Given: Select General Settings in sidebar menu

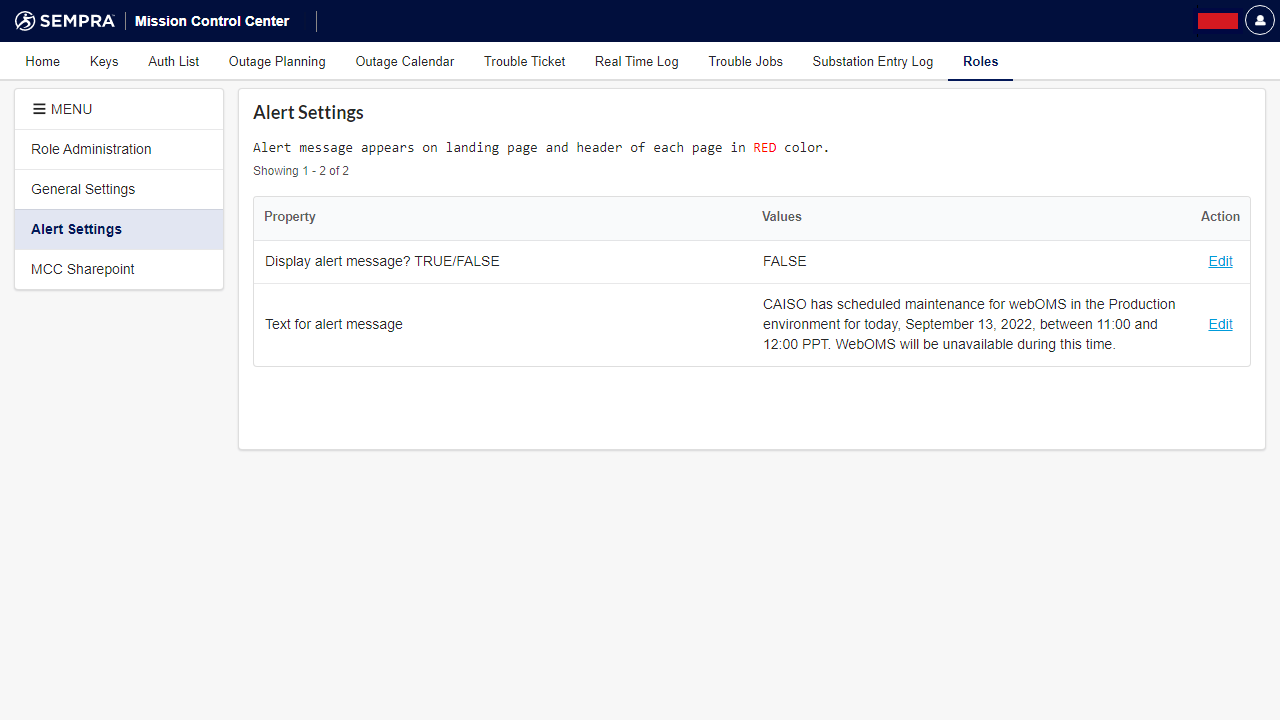Looking at the screenshot, I should [83, 189].
